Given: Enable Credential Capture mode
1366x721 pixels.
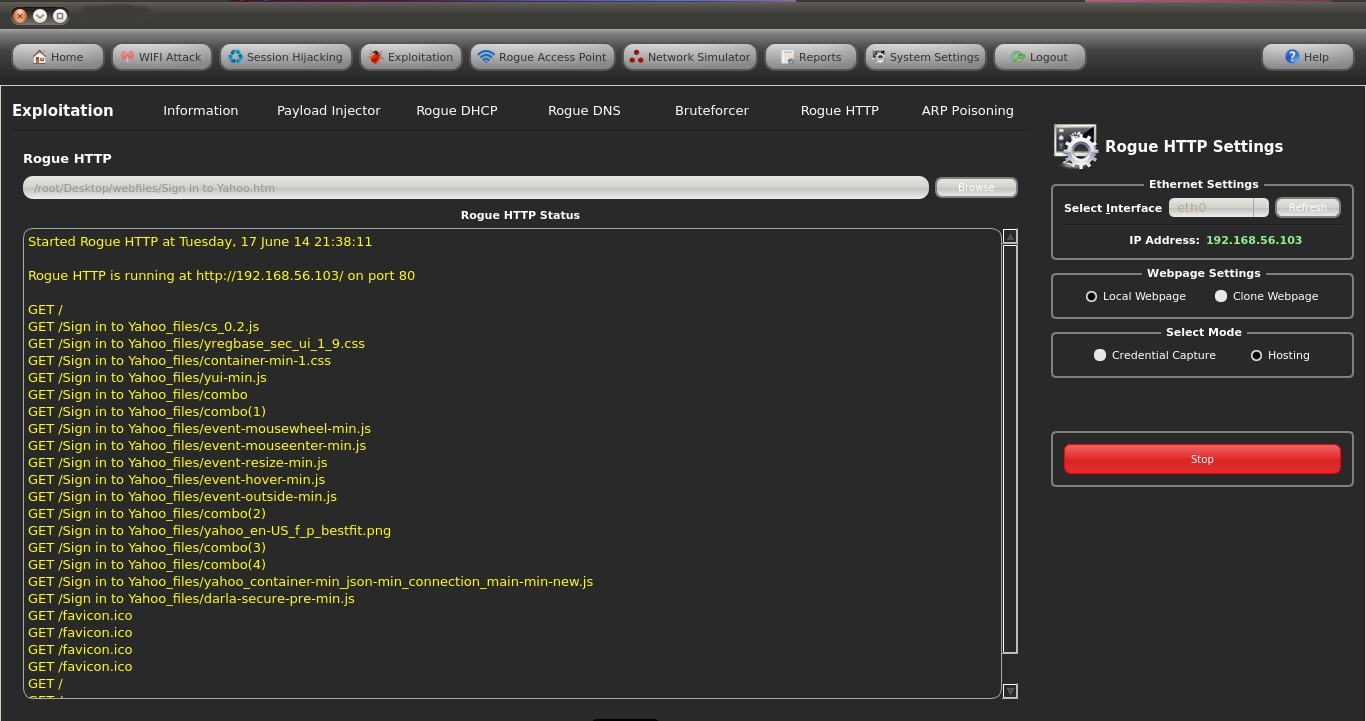Looking at the screenshot, I should pyautogui.click(x=1100, y=355).
